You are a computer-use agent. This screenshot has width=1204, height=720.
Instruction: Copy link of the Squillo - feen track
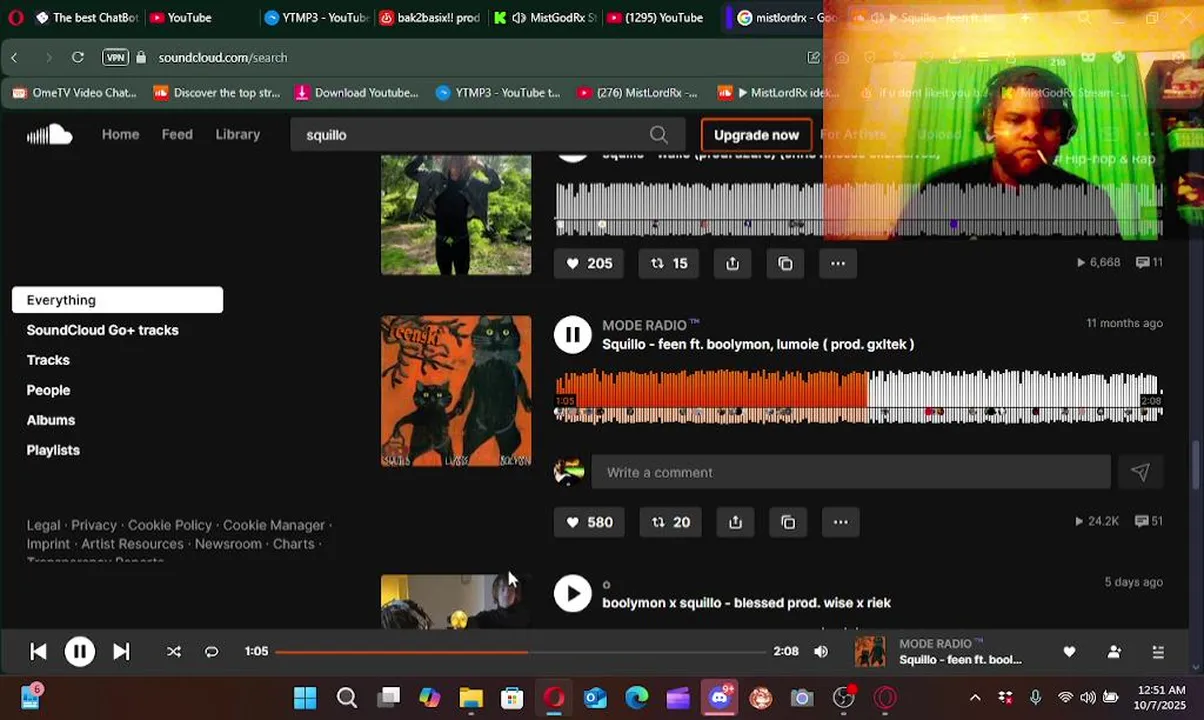click(788, 522)
